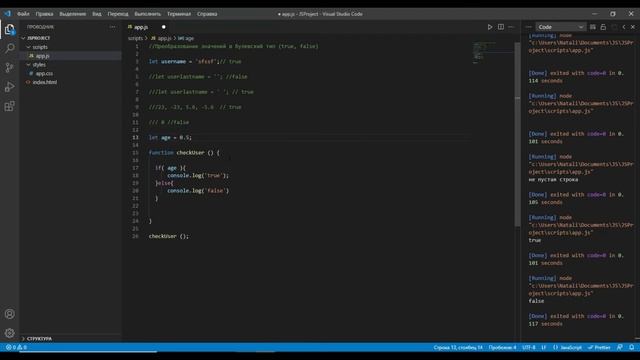
Task: Open notifications bell in status bar
Action: [x=631, y=347]
